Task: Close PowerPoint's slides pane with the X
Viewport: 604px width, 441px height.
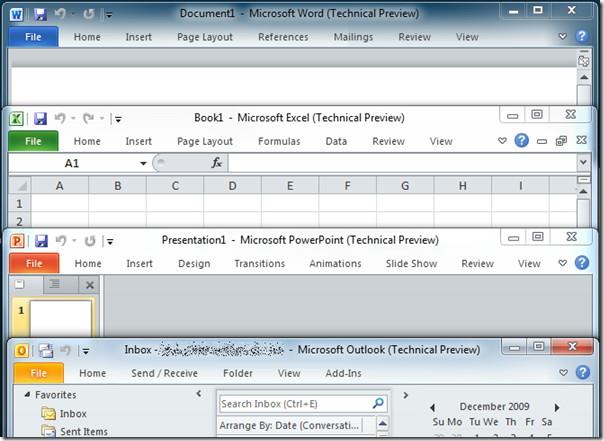Action: (89, 286)
